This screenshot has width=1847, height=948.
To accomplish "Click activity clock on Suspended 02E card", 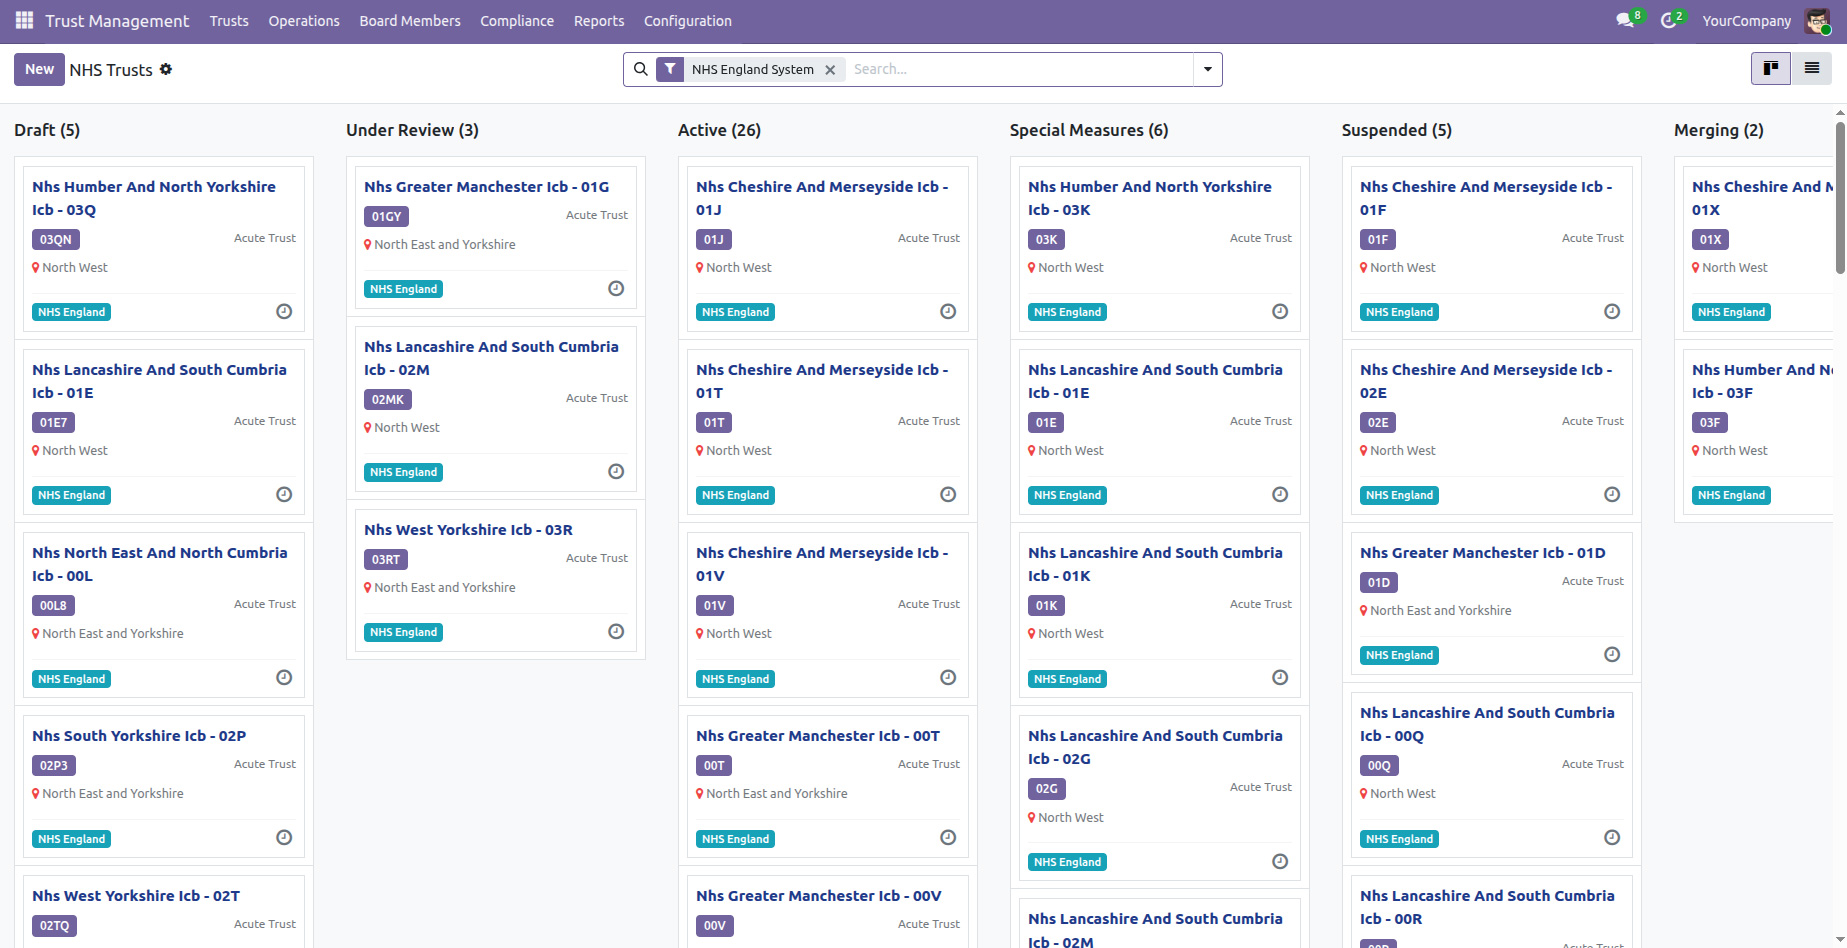I will point(1612,495).
